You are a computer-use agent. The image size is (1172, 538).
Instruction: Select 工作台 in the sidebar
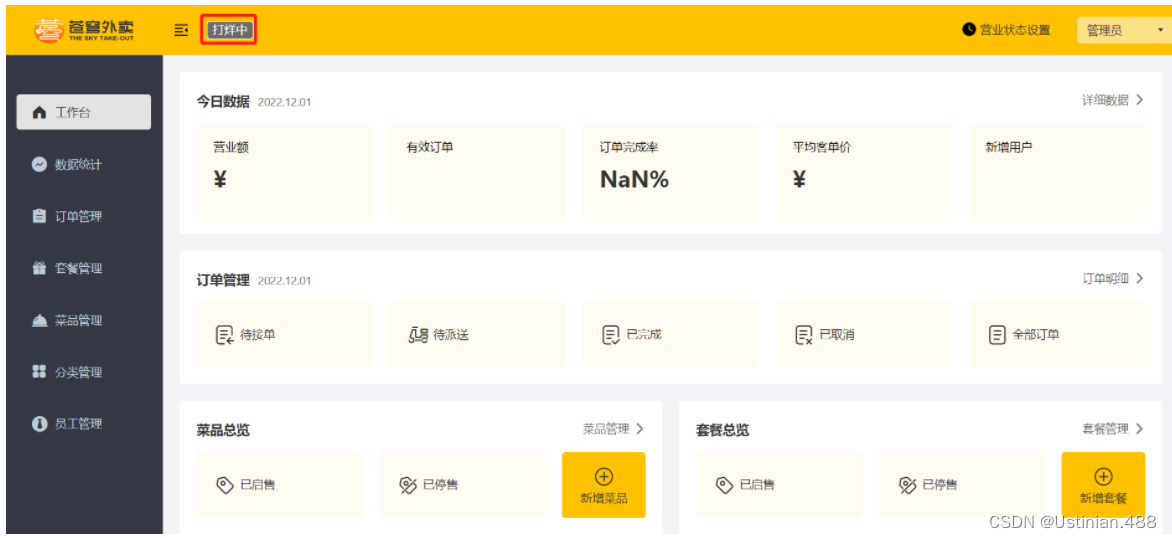pos(84,113)
